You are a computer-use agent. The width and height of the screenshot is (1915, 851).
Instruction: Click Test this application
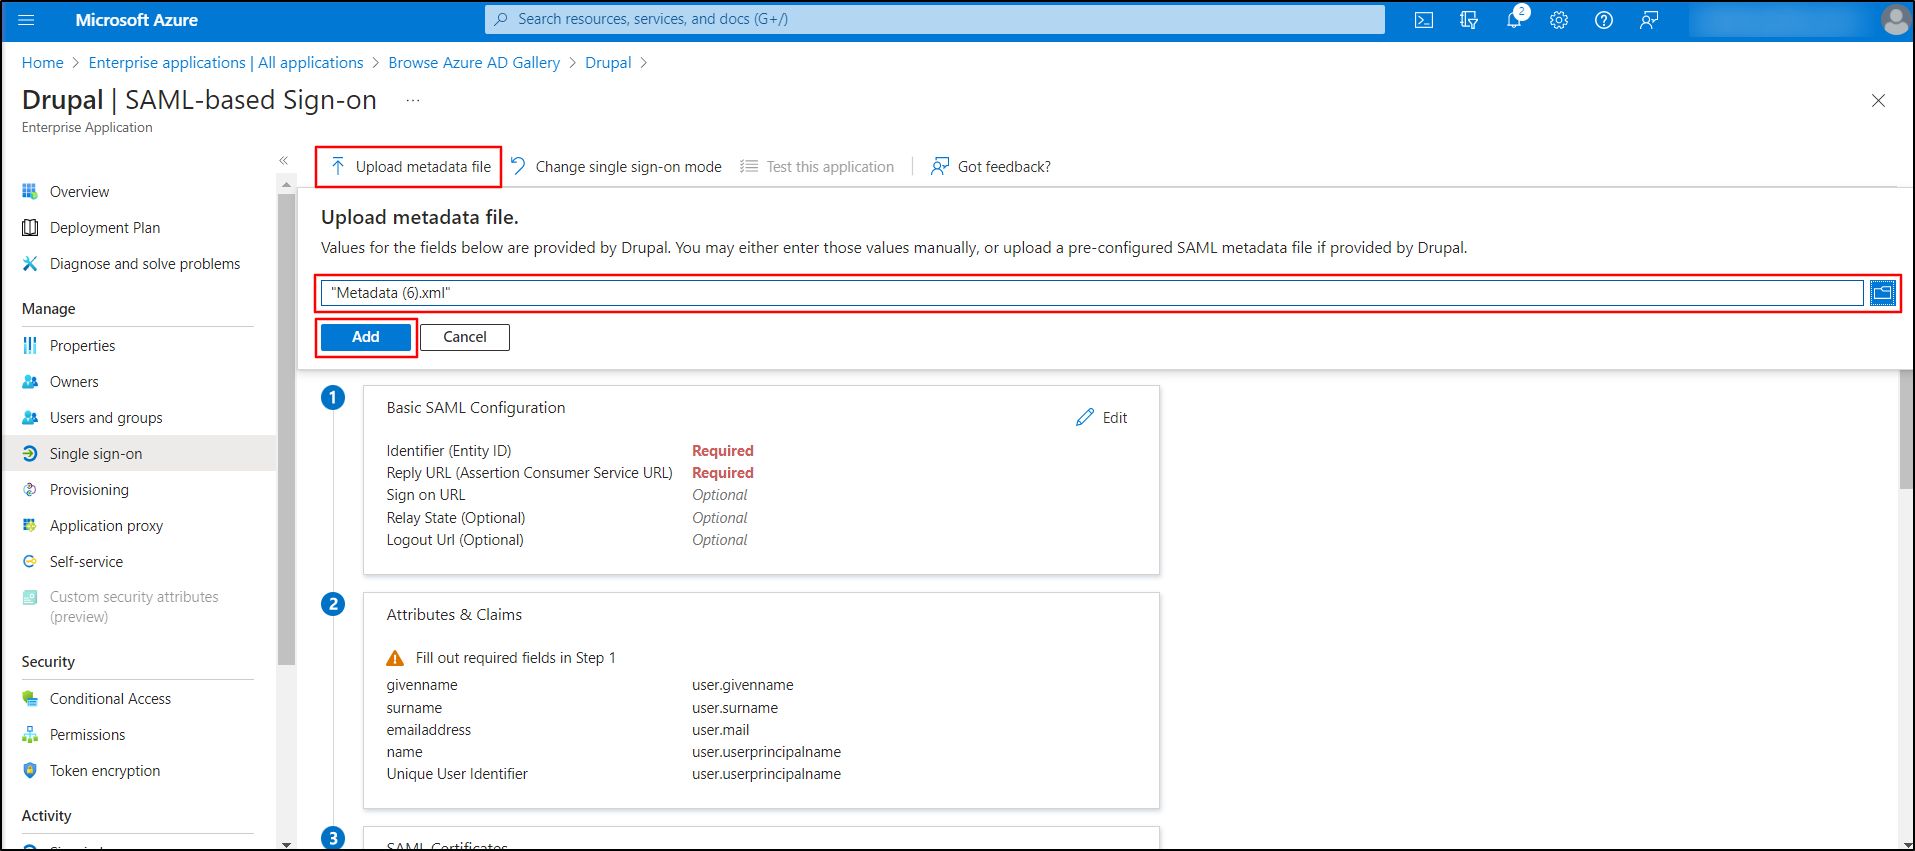[x=817, y=167]
